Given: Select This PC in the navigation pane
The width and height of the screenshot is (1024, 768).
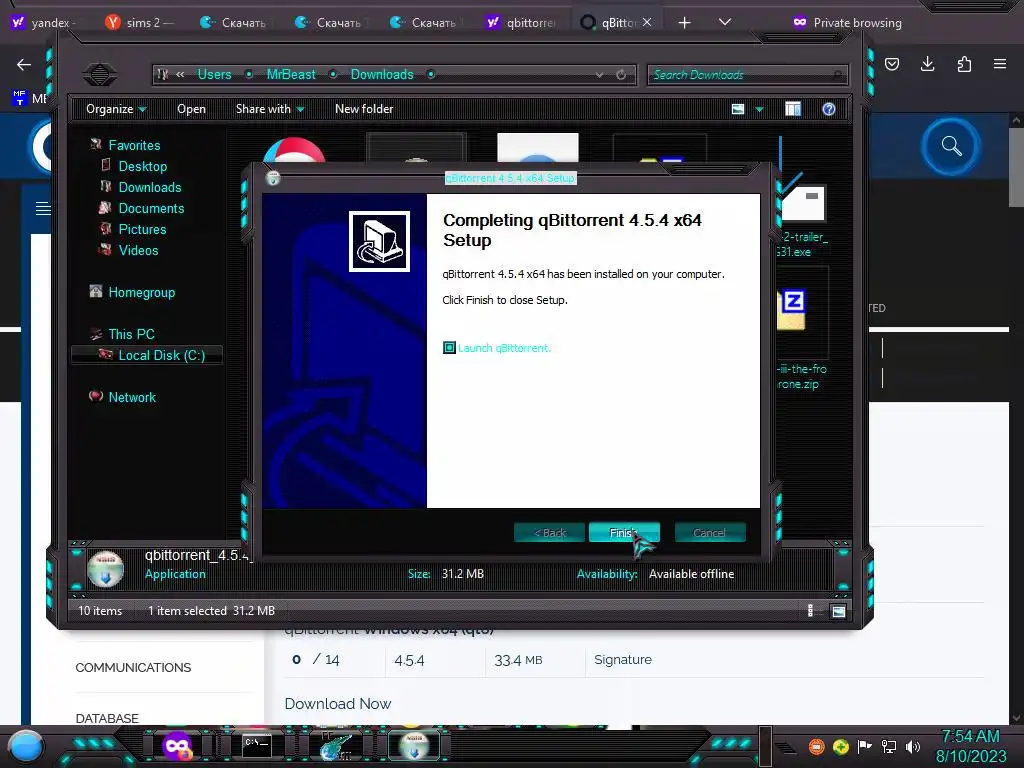Looking at the screenshot, I should coord(131,334).
